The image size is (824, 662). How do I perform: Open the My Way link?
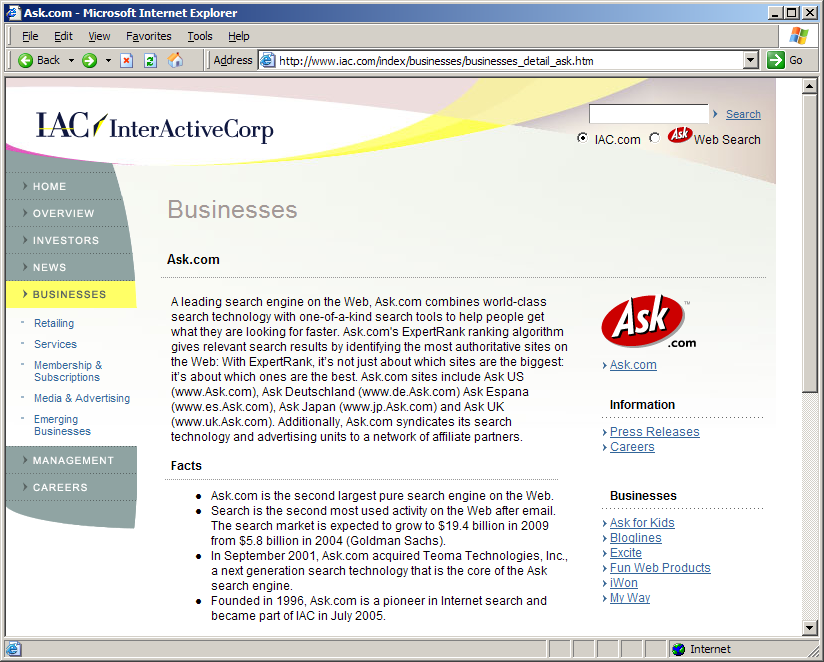click(630, 598)
